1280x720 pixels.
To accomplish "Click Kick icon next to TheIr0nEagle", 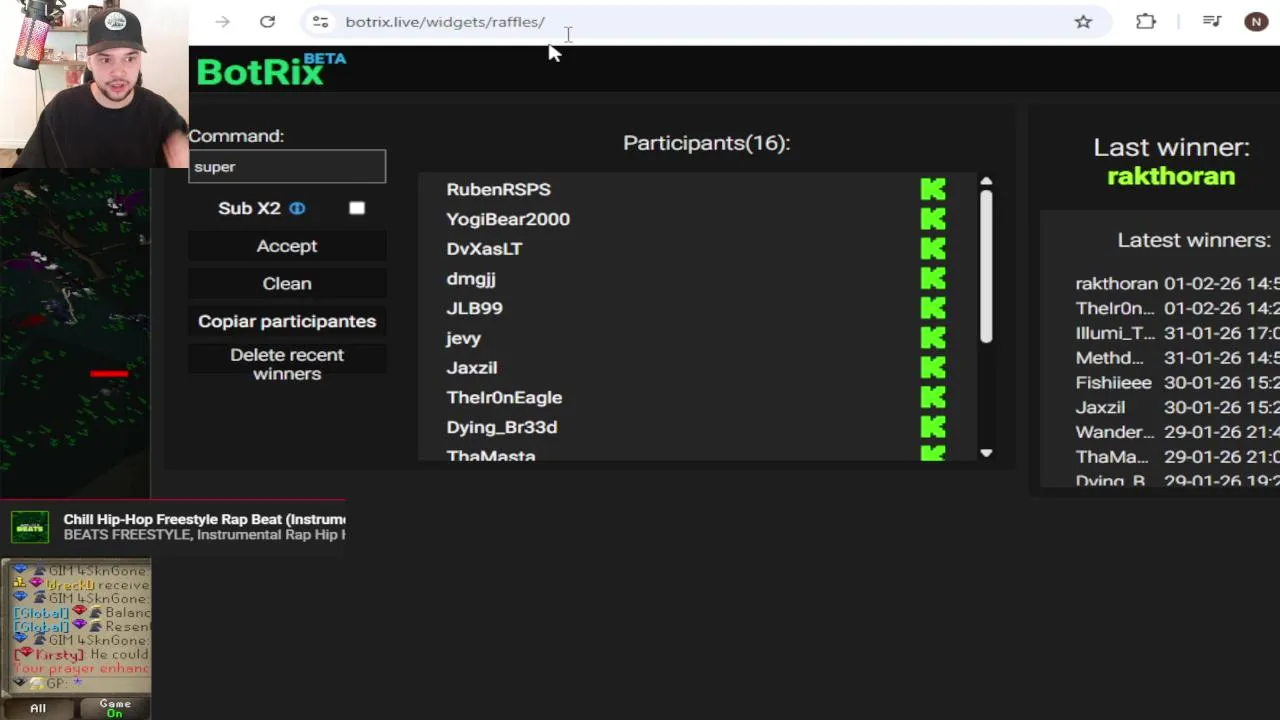I will 933,397.
